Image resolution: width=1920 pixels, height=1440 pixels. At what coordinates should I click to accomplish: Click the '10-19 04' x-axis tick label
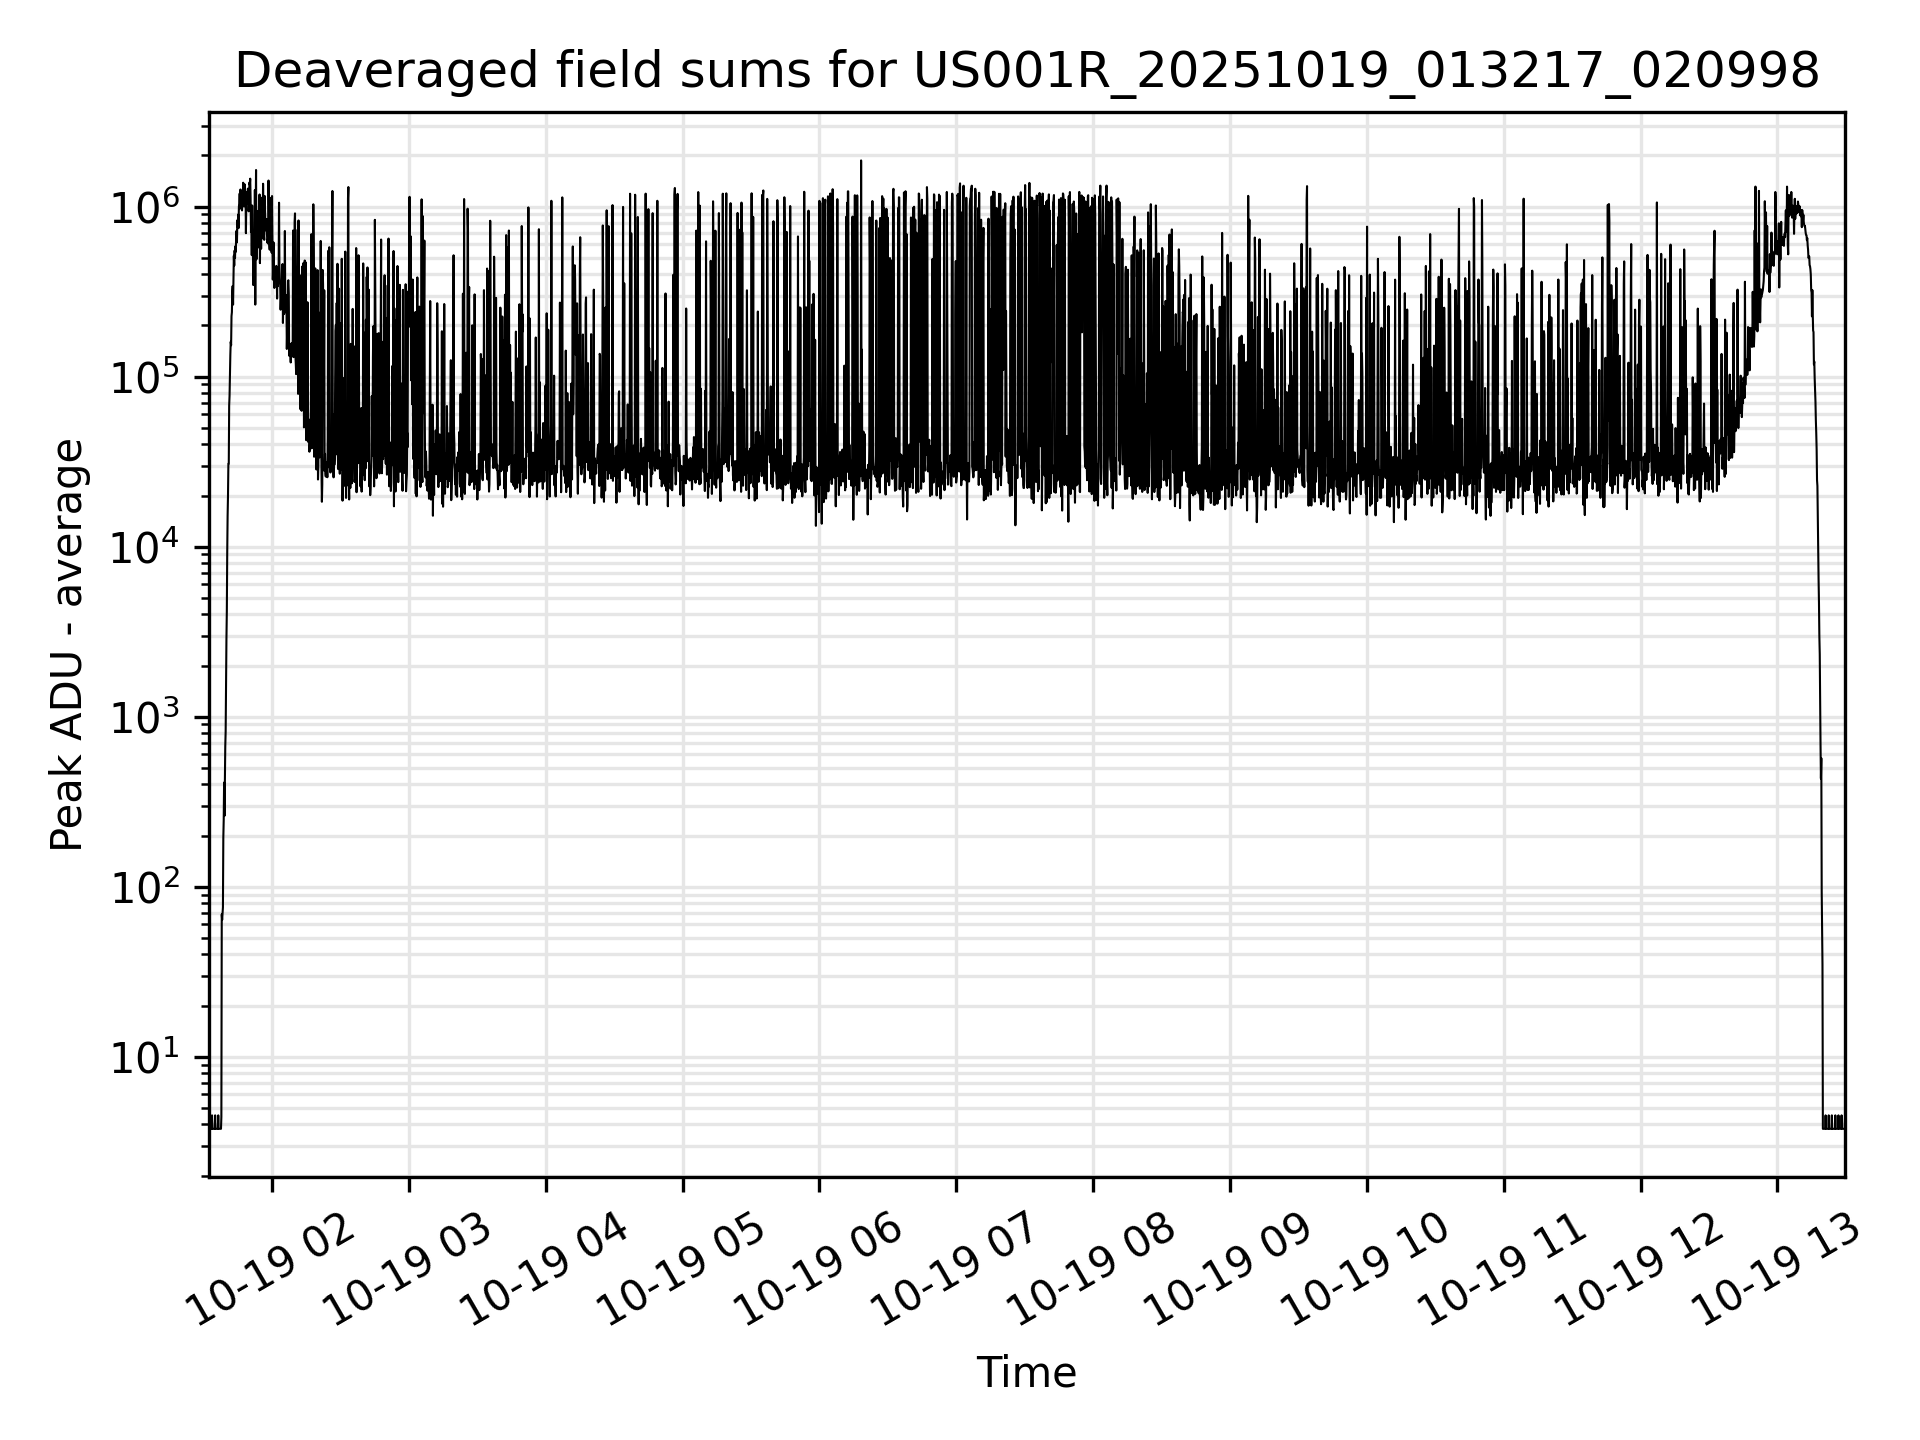(x=546, y=1269)
